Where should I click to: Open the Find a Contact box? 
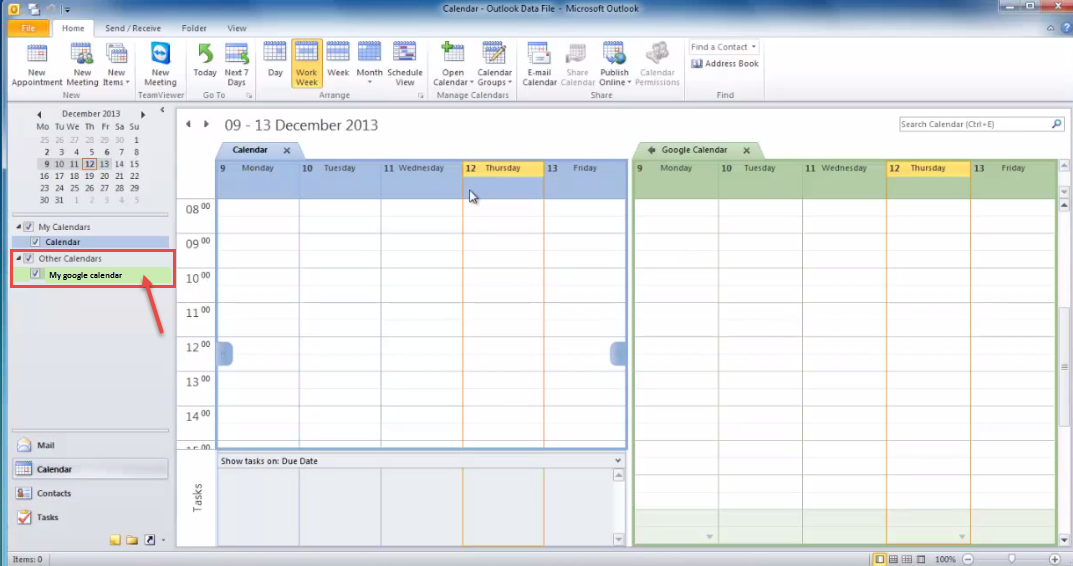pos(723,47)
